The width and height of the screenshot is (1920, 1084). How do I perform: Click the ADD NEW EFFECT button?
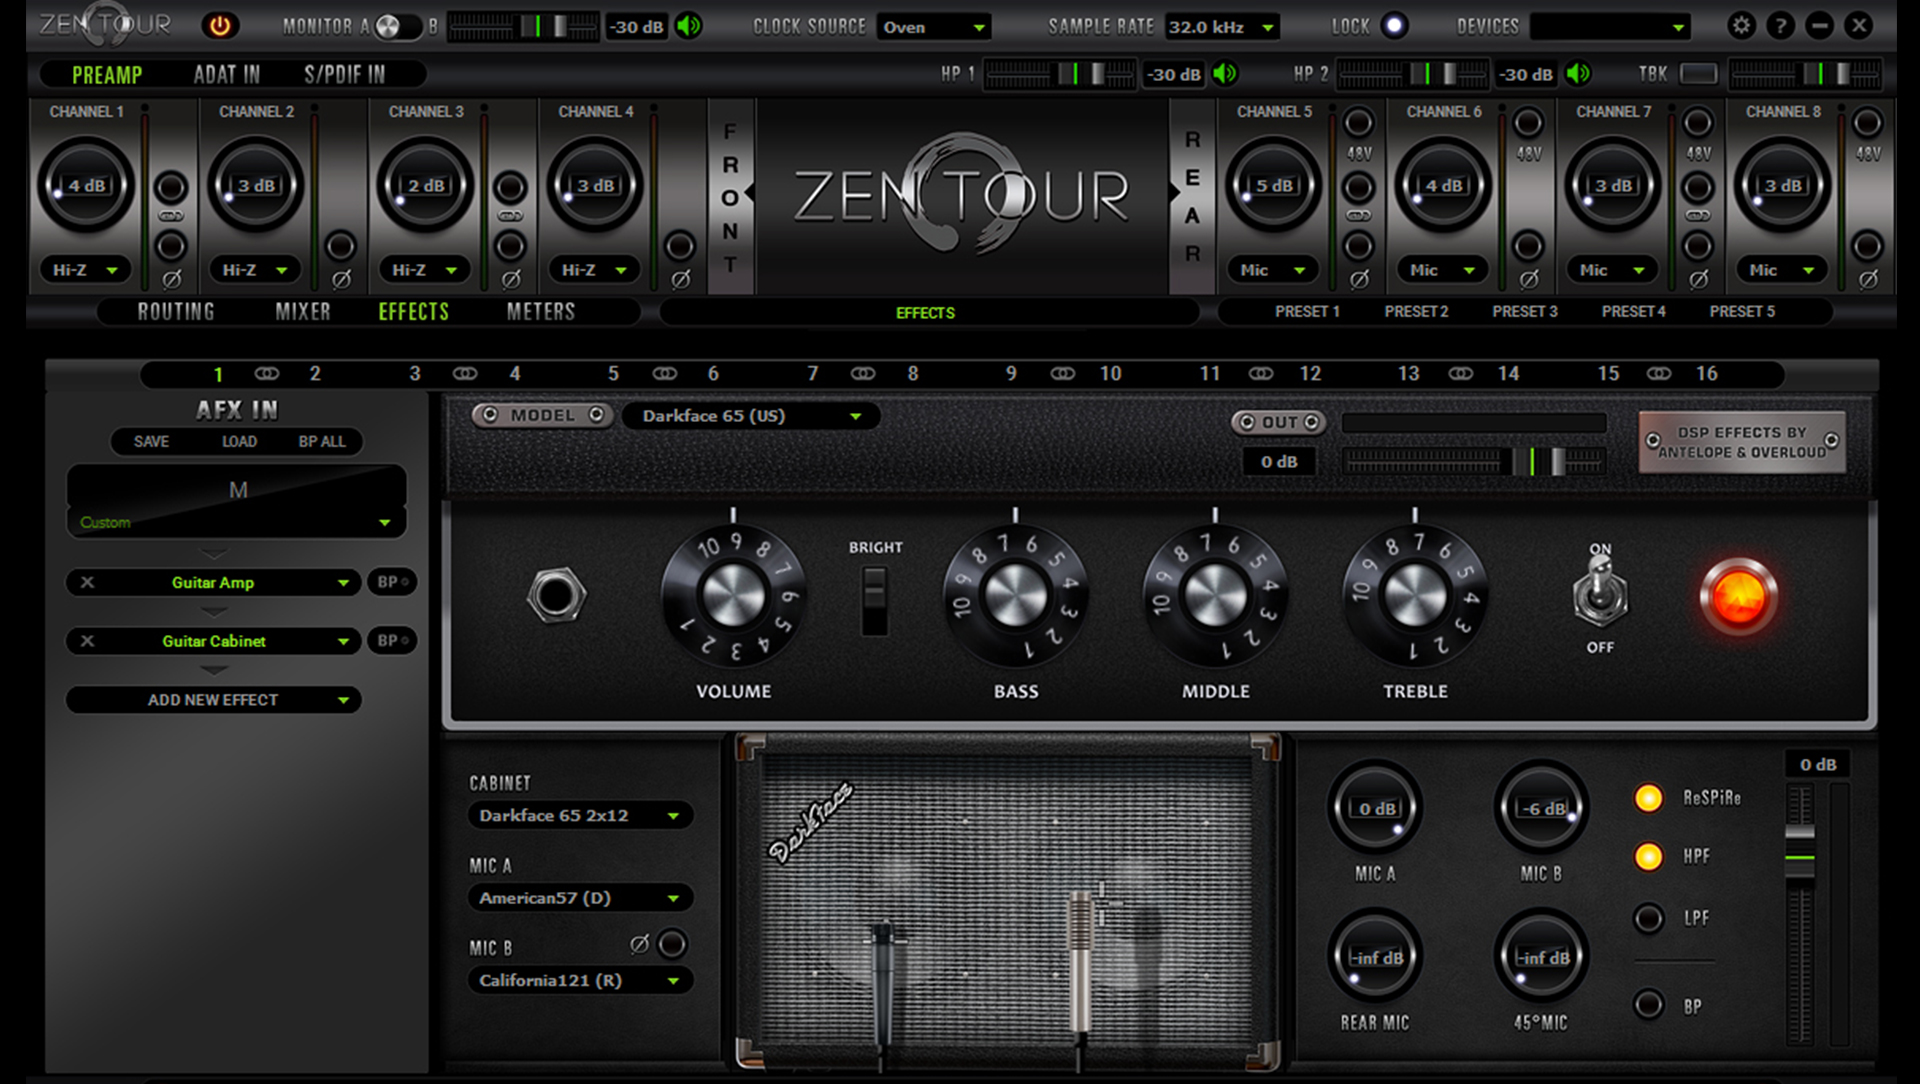213,700
